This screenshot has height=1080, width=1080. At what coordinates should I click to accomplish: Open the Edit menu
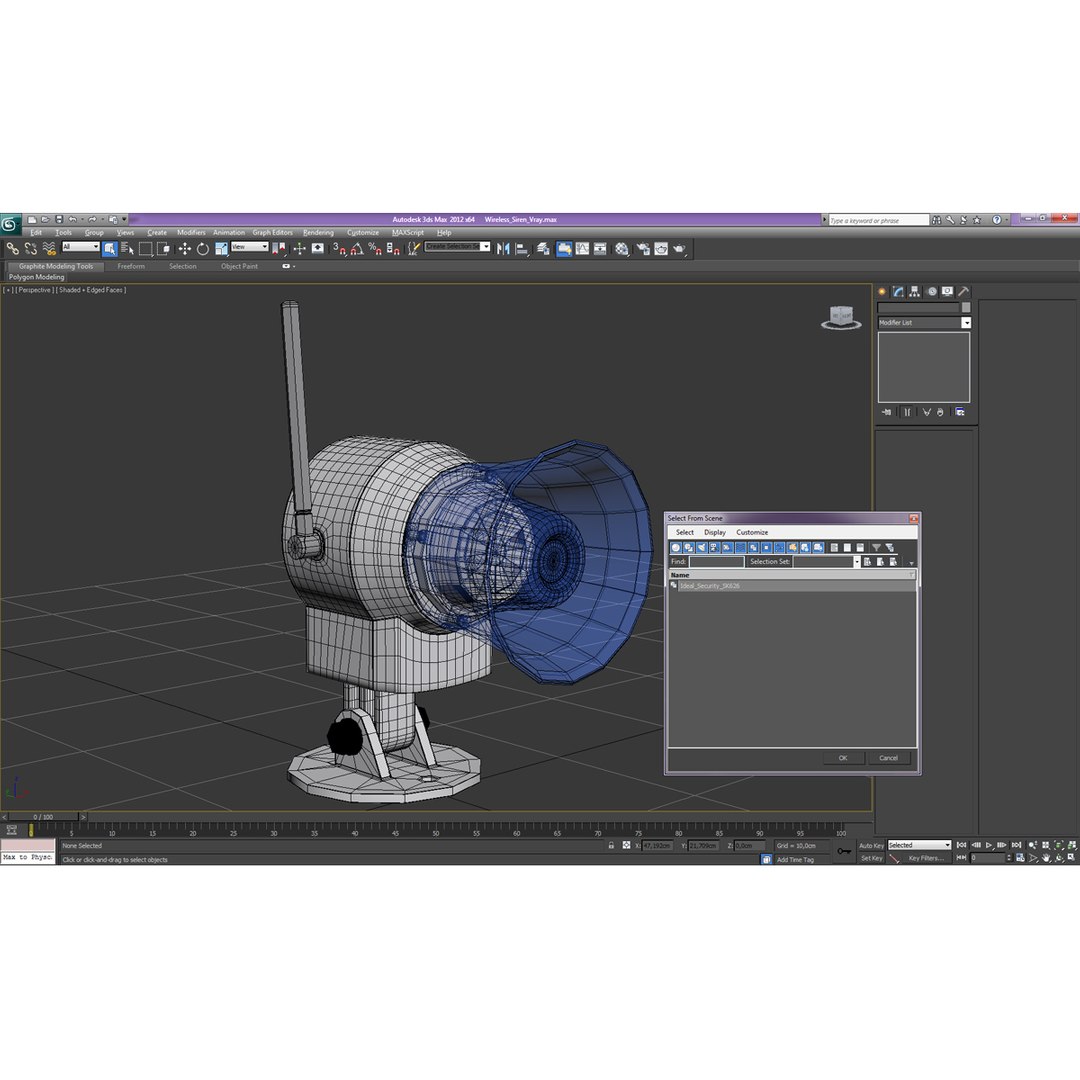pos(37,233)
